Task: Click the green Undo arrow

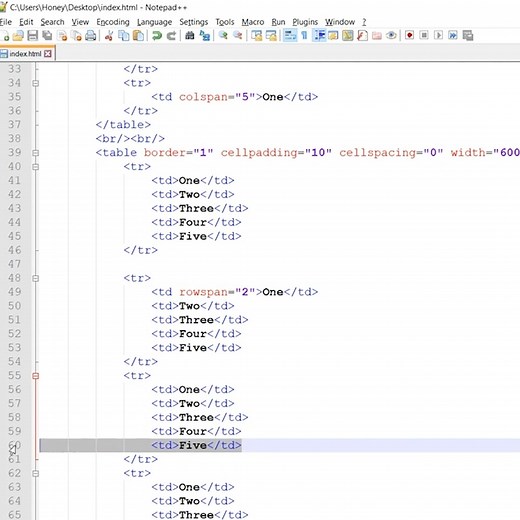Action: [x=157, y=35]
